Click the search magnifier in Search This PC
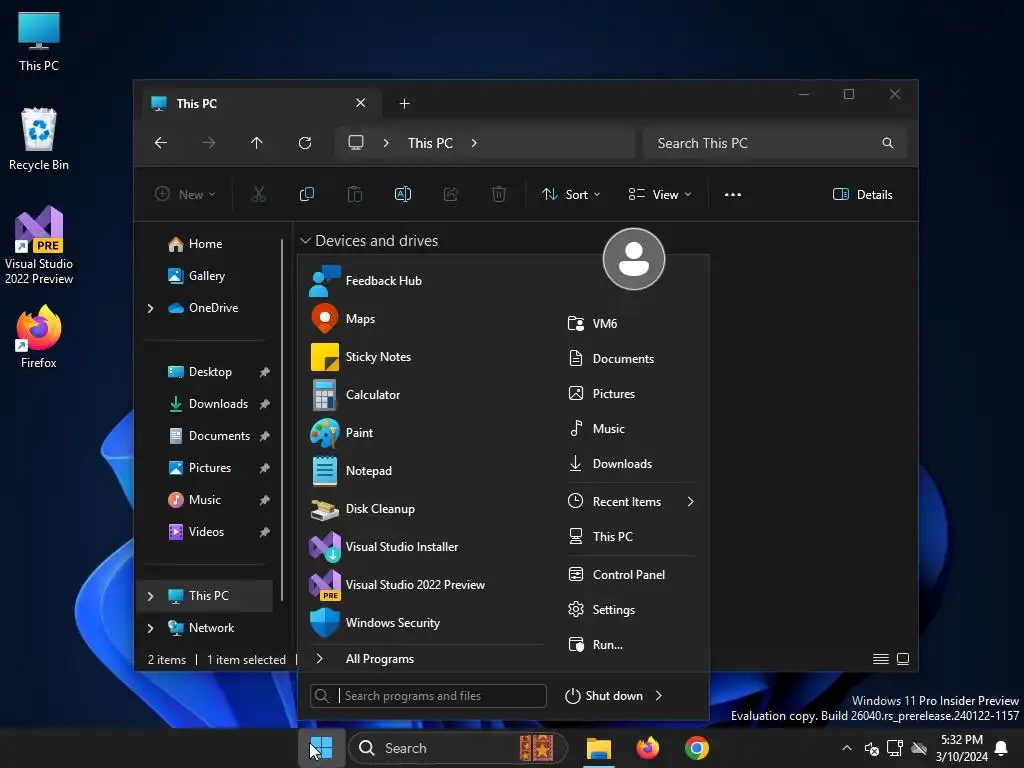Viewport: 1024px width, 768px height. point(888,143)
